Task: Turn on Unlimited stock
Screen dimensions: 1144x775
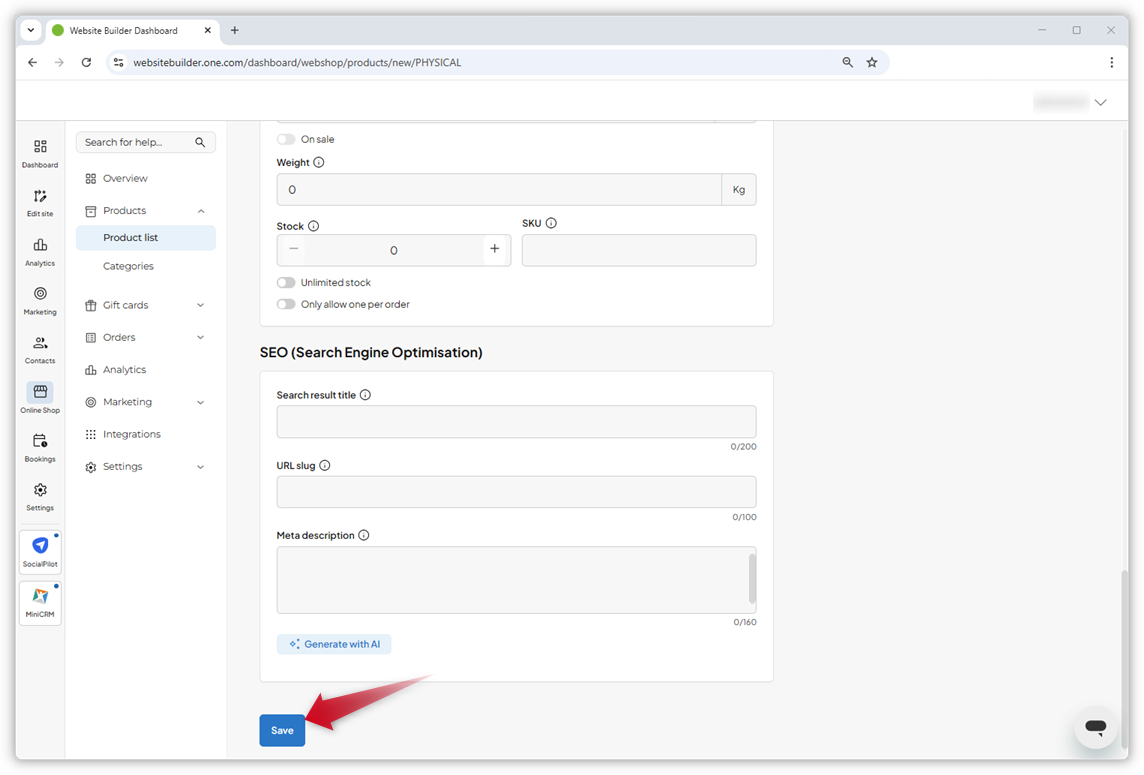Action: point(285,282)
